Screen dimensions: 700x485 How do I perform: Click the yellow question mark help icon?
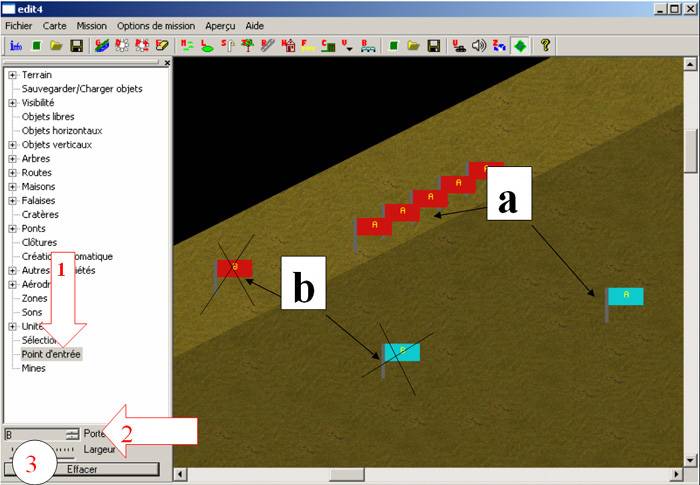point(545,45)
